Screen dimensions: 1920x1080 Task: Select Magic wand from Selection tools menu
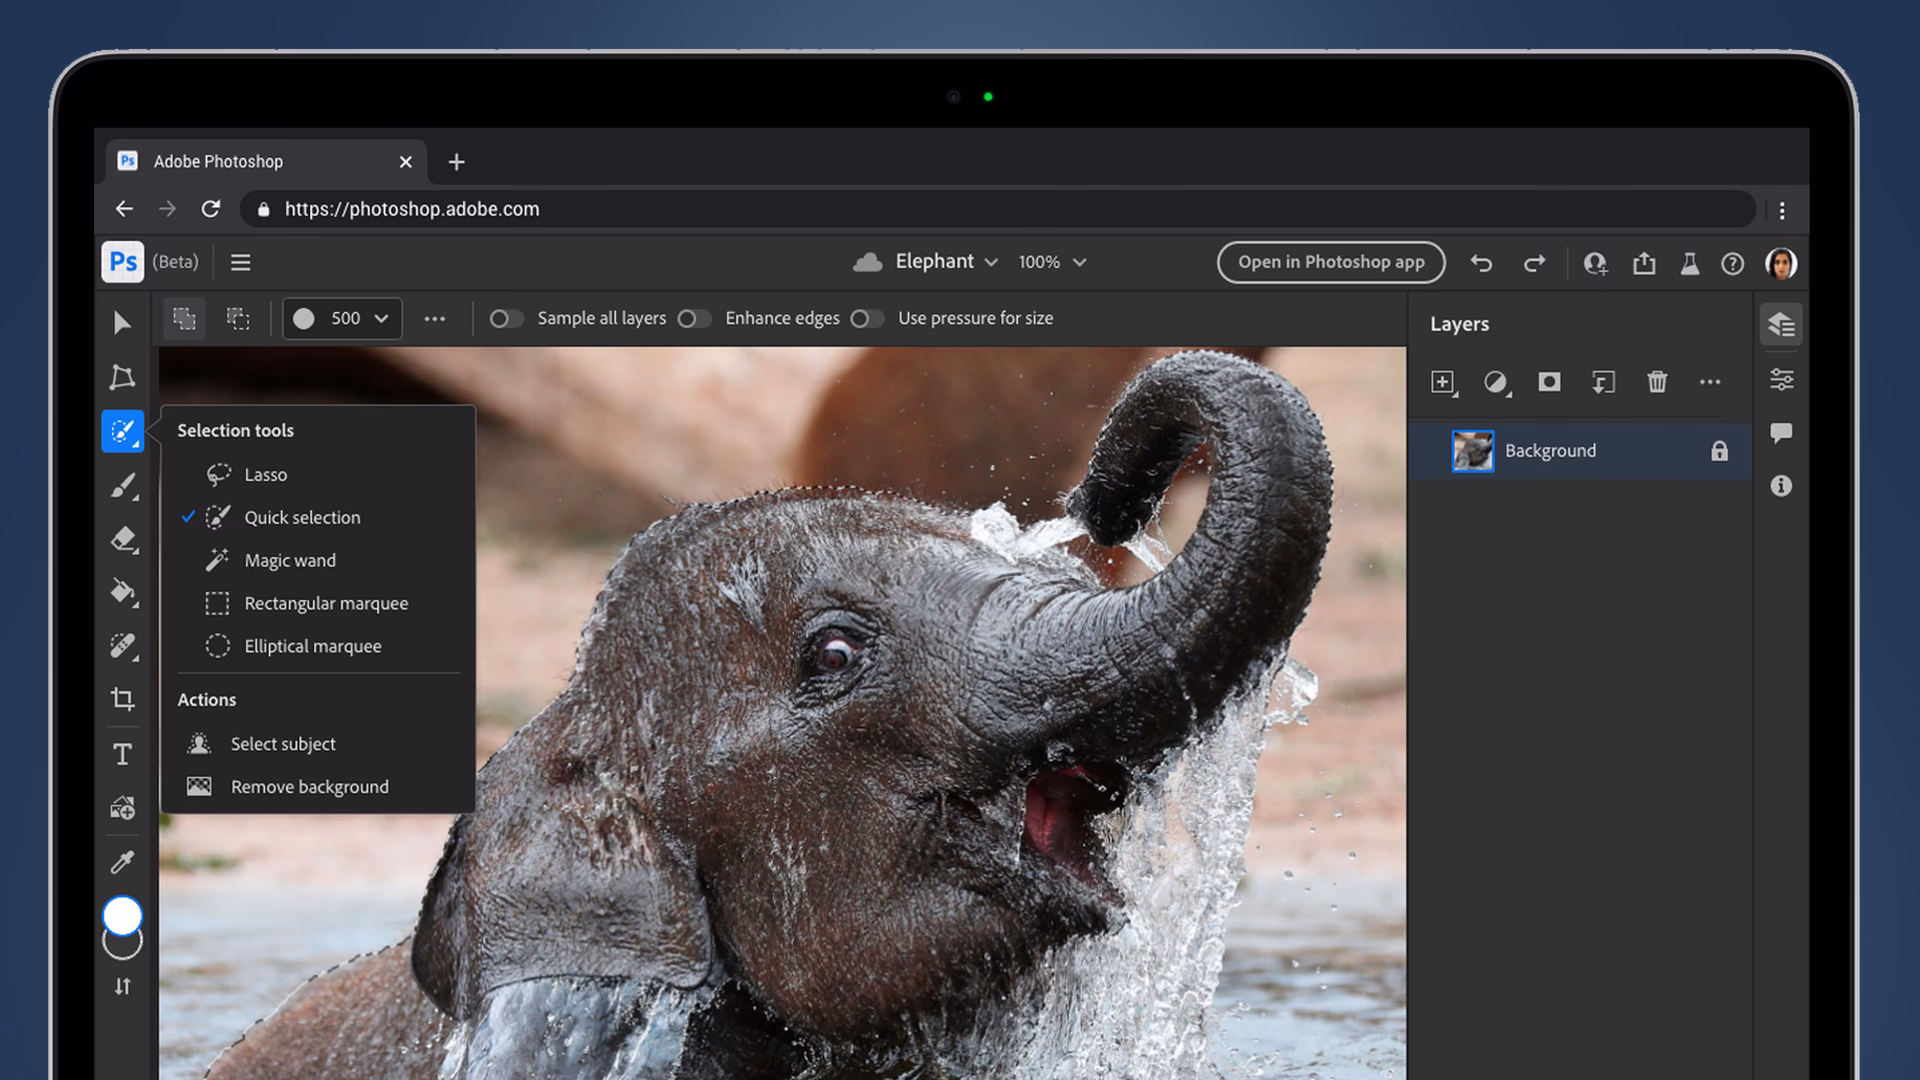[289, 560]
